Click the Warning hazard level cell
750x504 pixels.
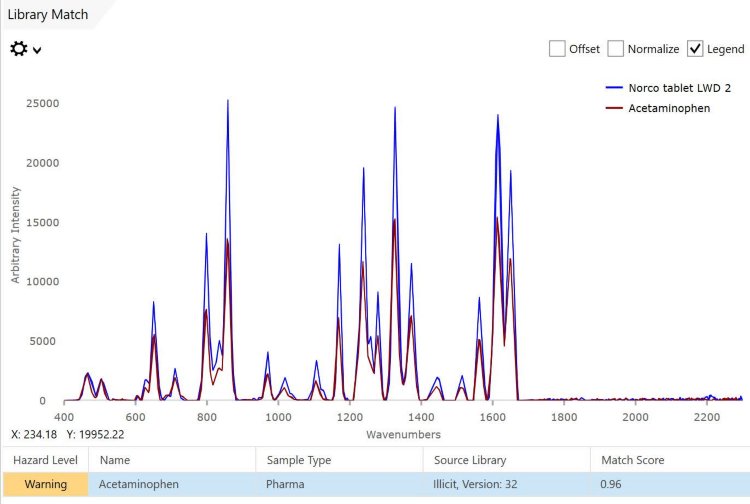point(45,484)
